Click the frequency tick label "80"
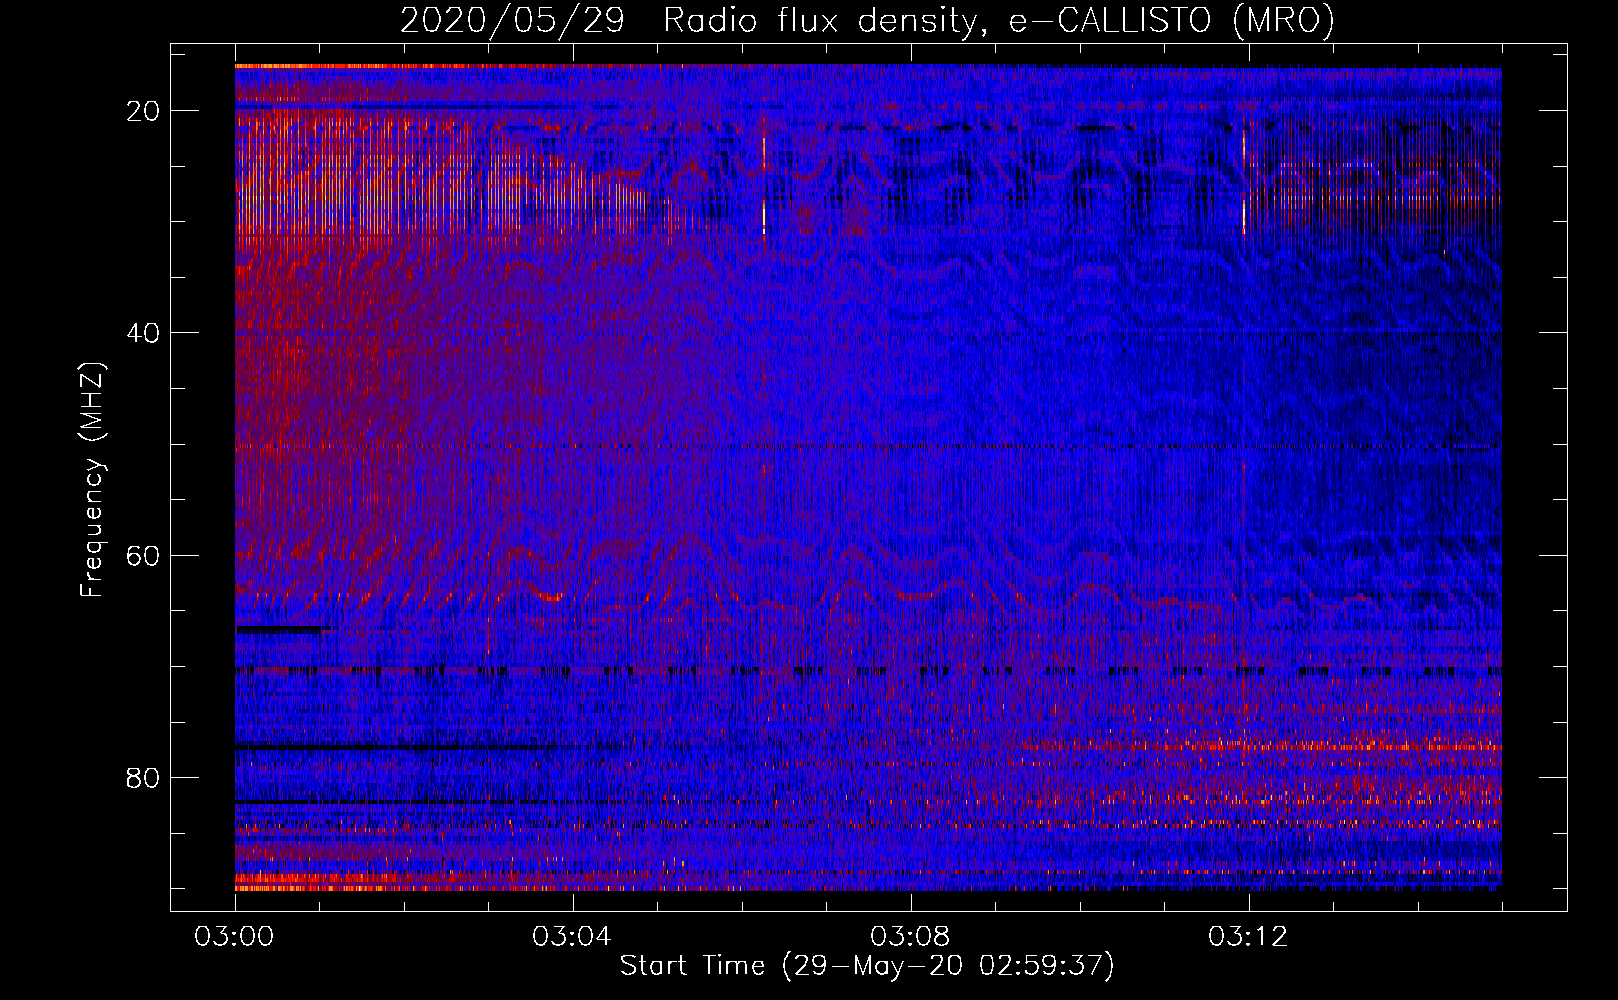This screenshot has height=1000, width=1618. pos(143,777)
